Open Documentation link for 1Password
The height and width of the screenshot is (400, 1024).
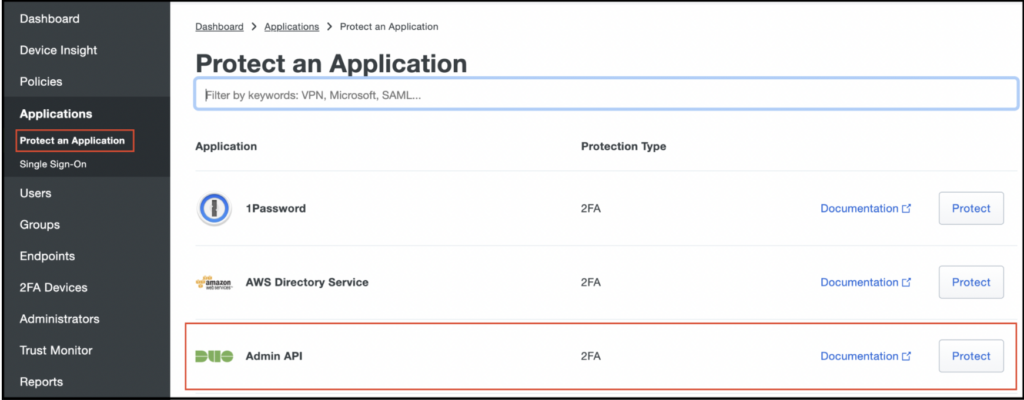click(865, 208)
